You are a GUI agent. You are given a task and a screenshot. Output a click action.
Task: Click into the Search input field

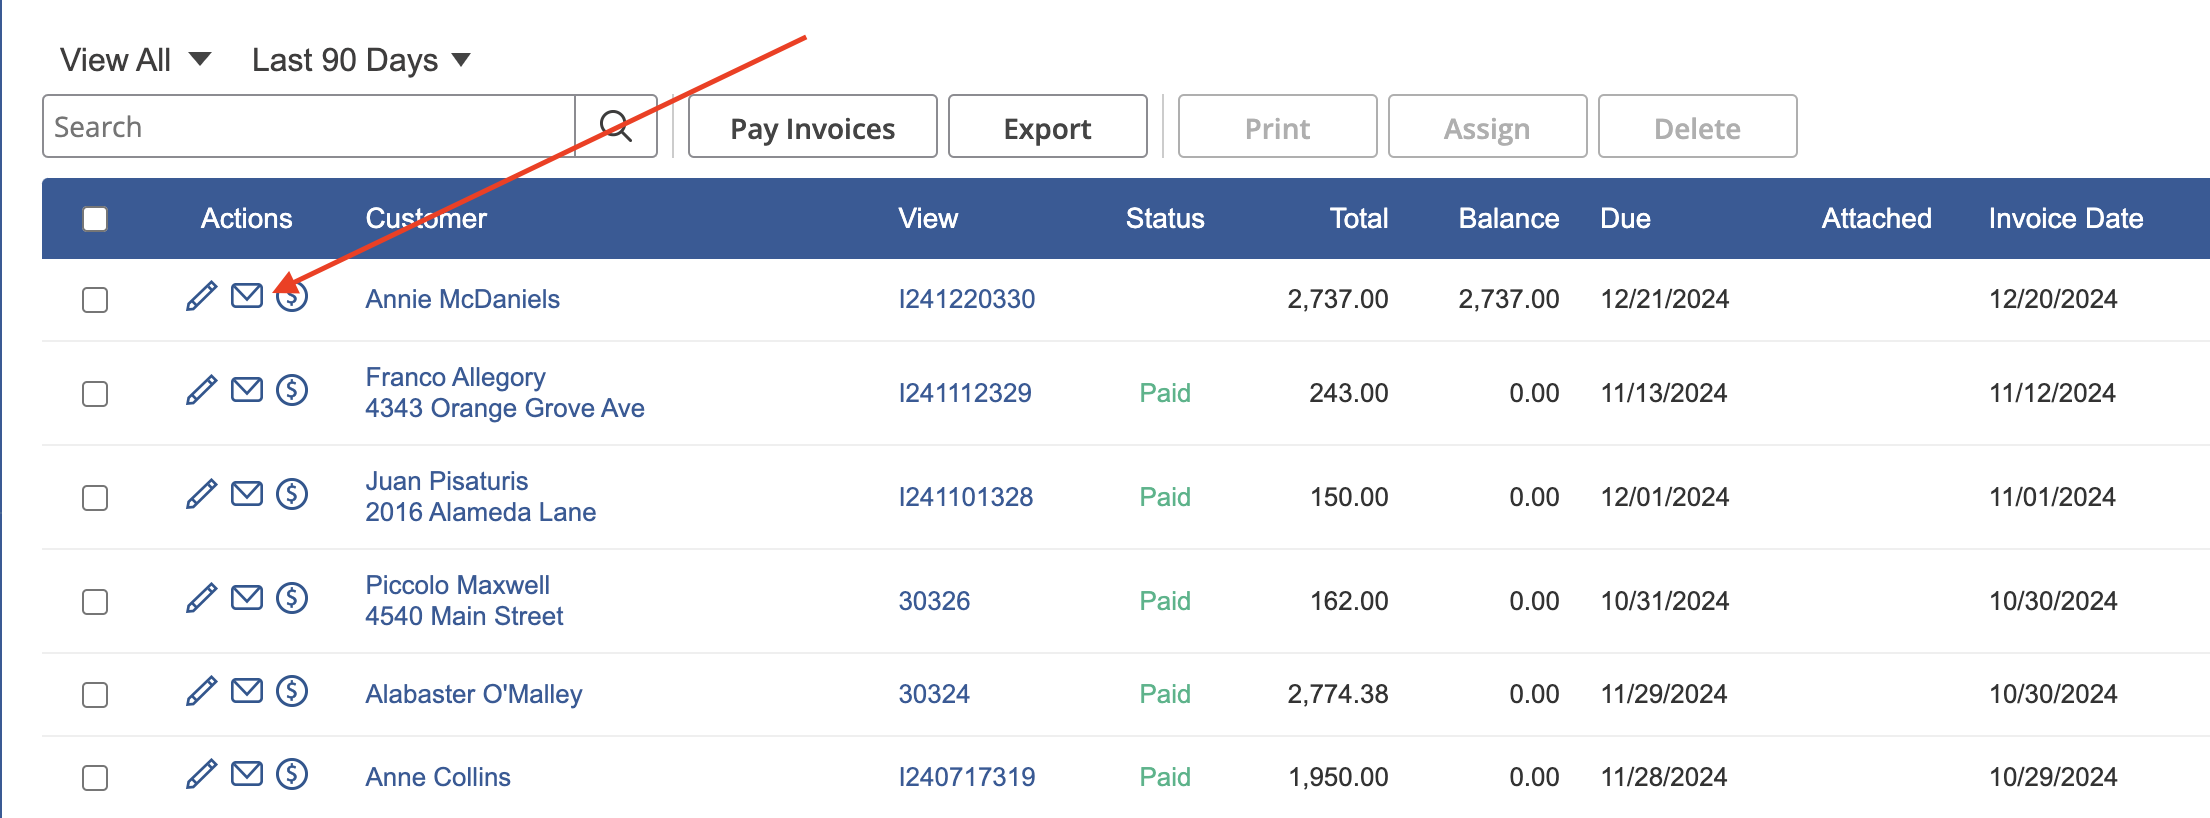(x=309, y=126)
